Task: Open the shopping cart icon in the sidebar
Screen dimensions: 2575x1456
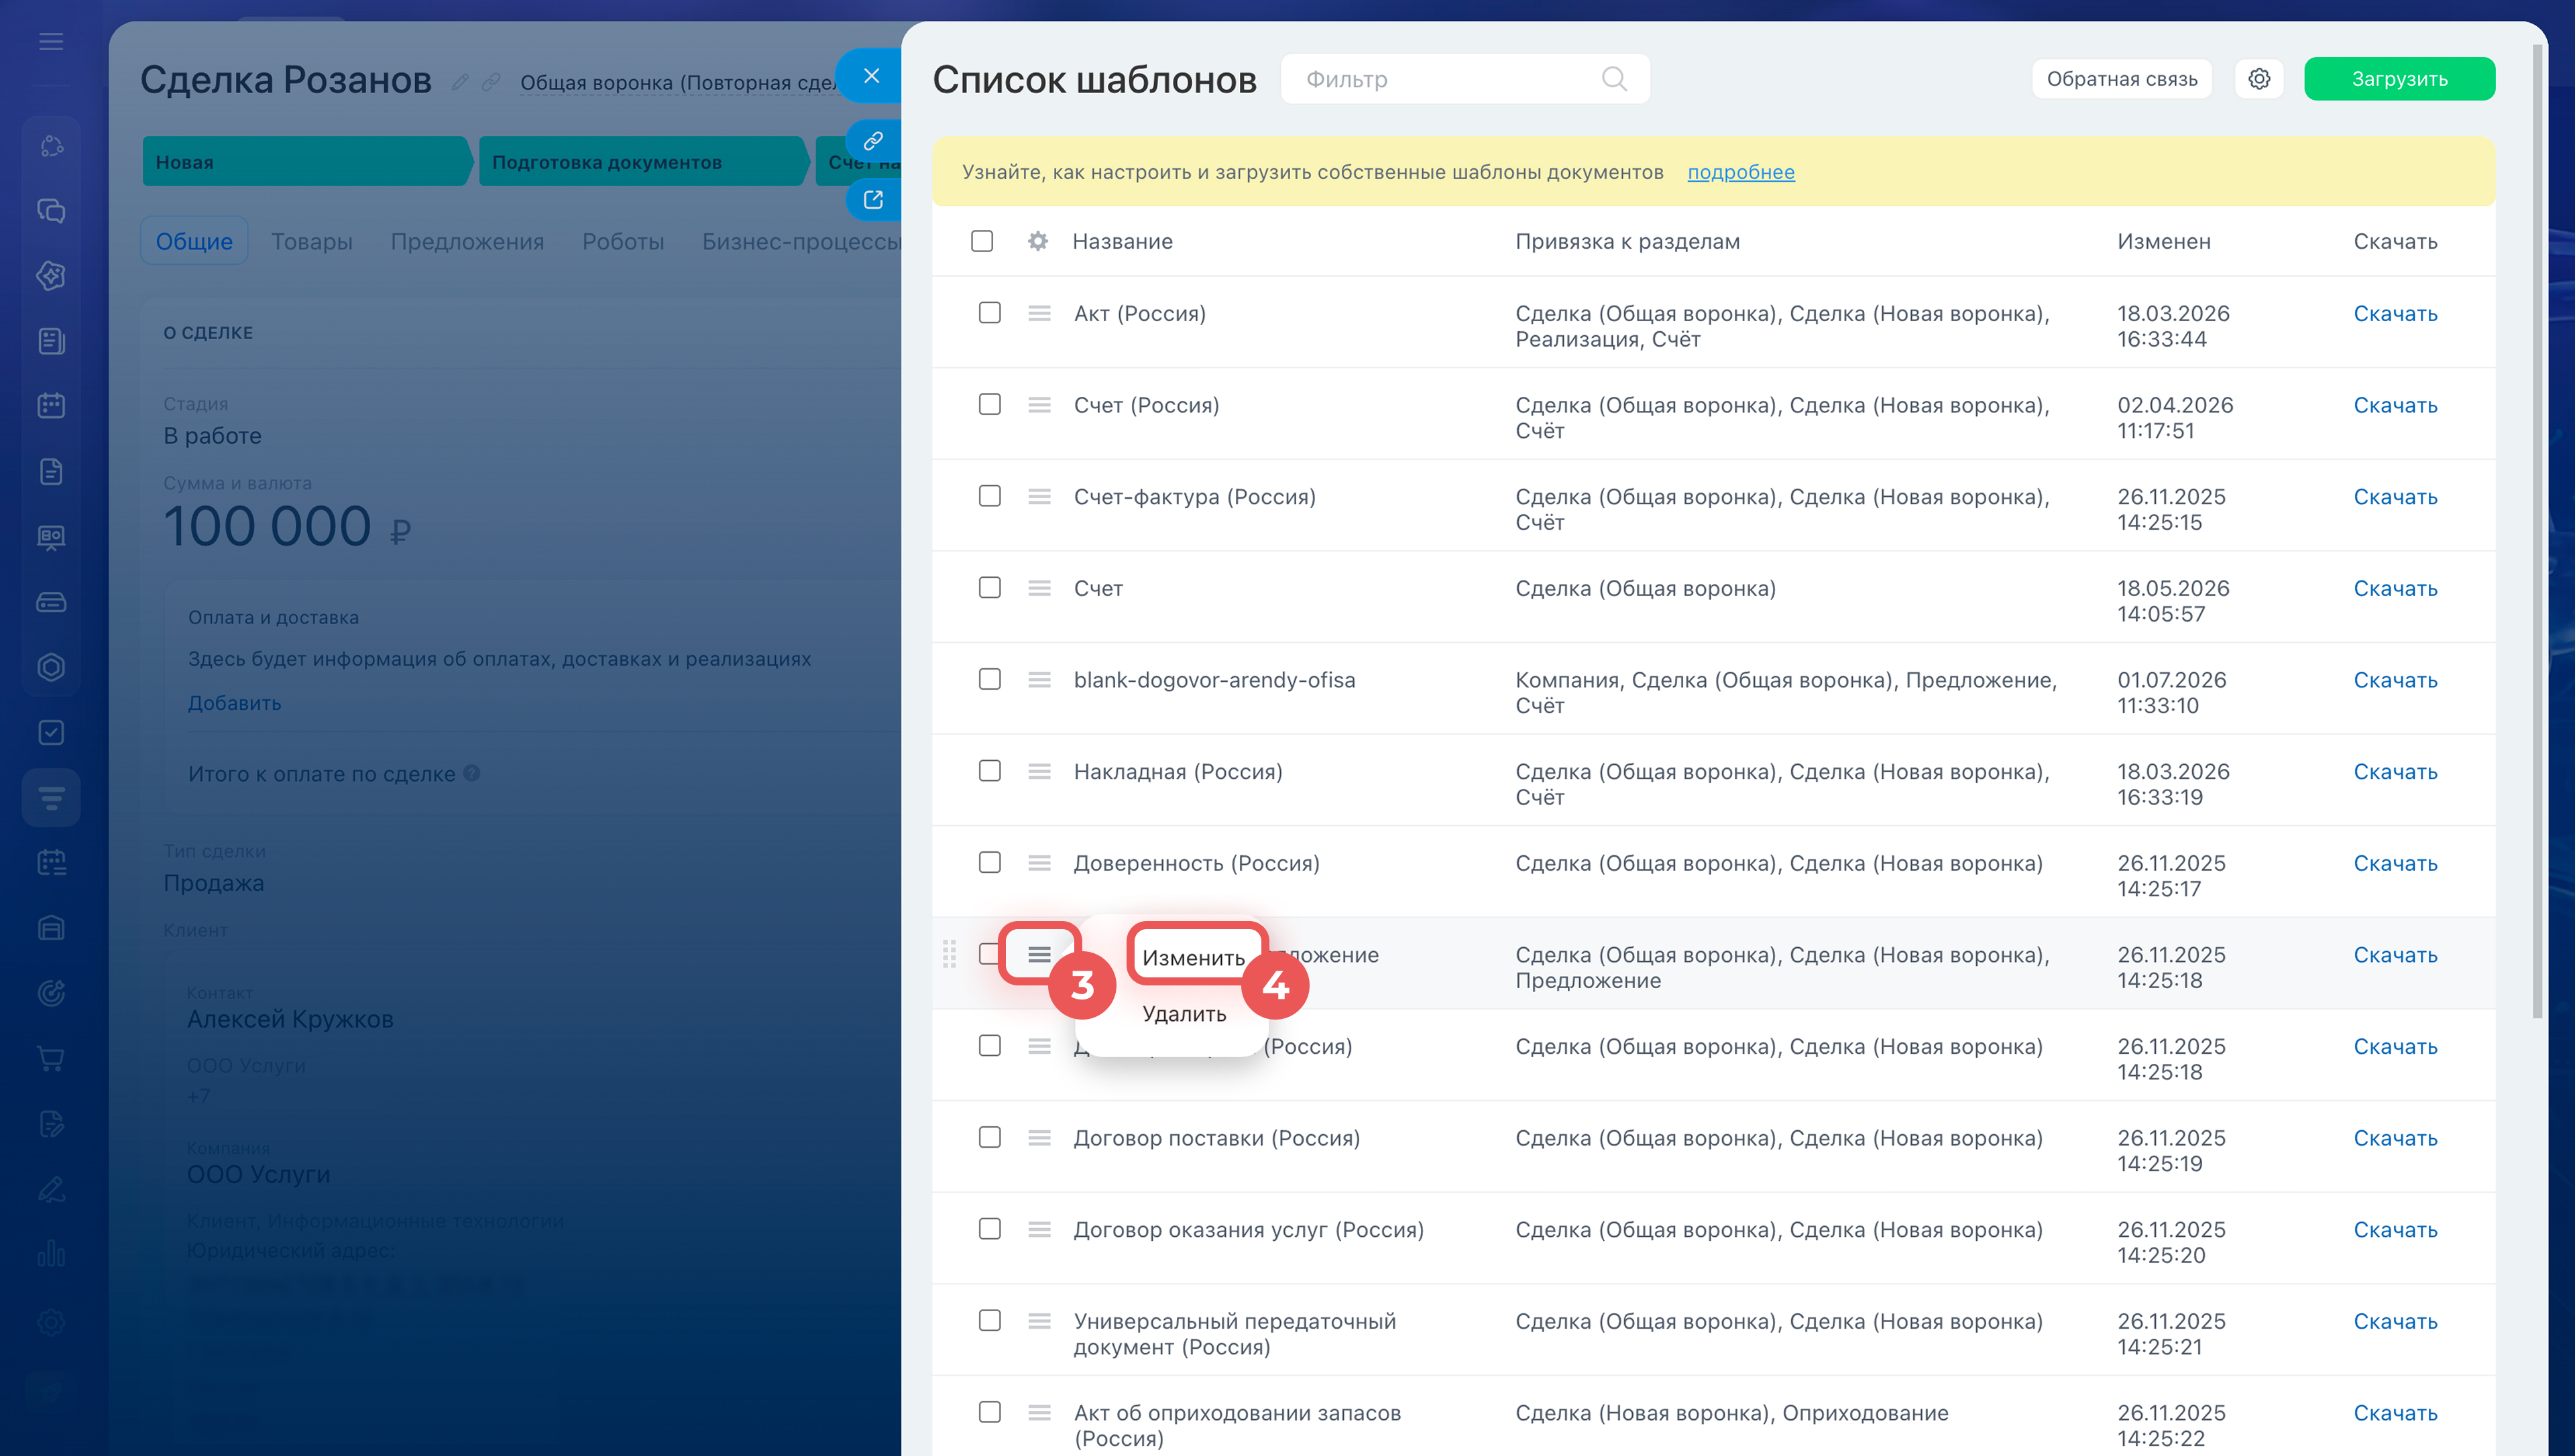Action: coord(51,1058)
